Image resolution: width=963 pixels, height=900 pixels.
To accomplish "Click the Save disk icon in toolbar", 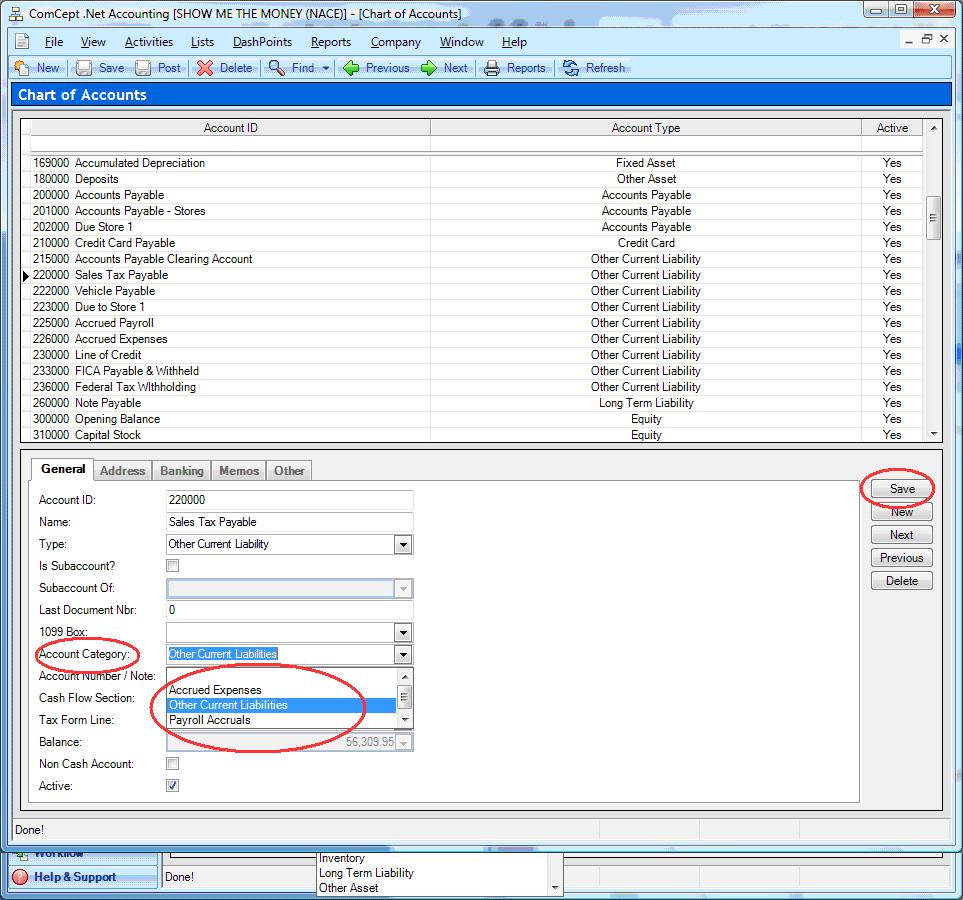I will click(85, 68).
